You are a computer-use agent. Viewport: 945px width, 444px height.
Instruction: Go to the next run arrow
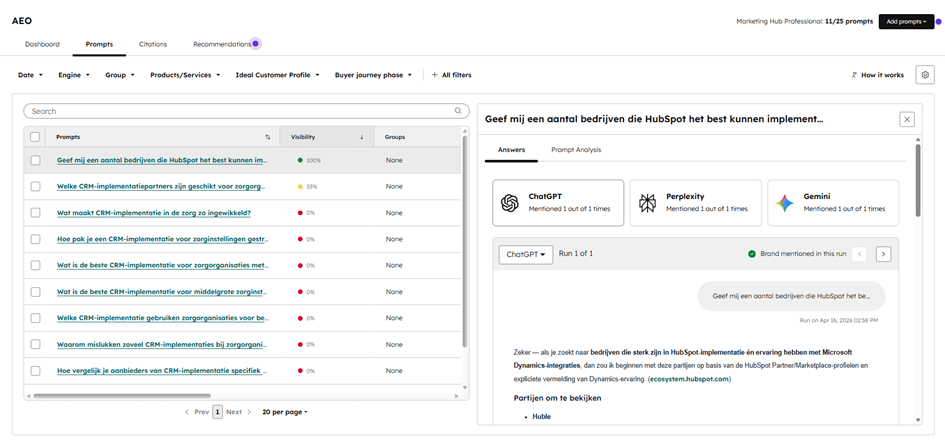coord(884,254)
